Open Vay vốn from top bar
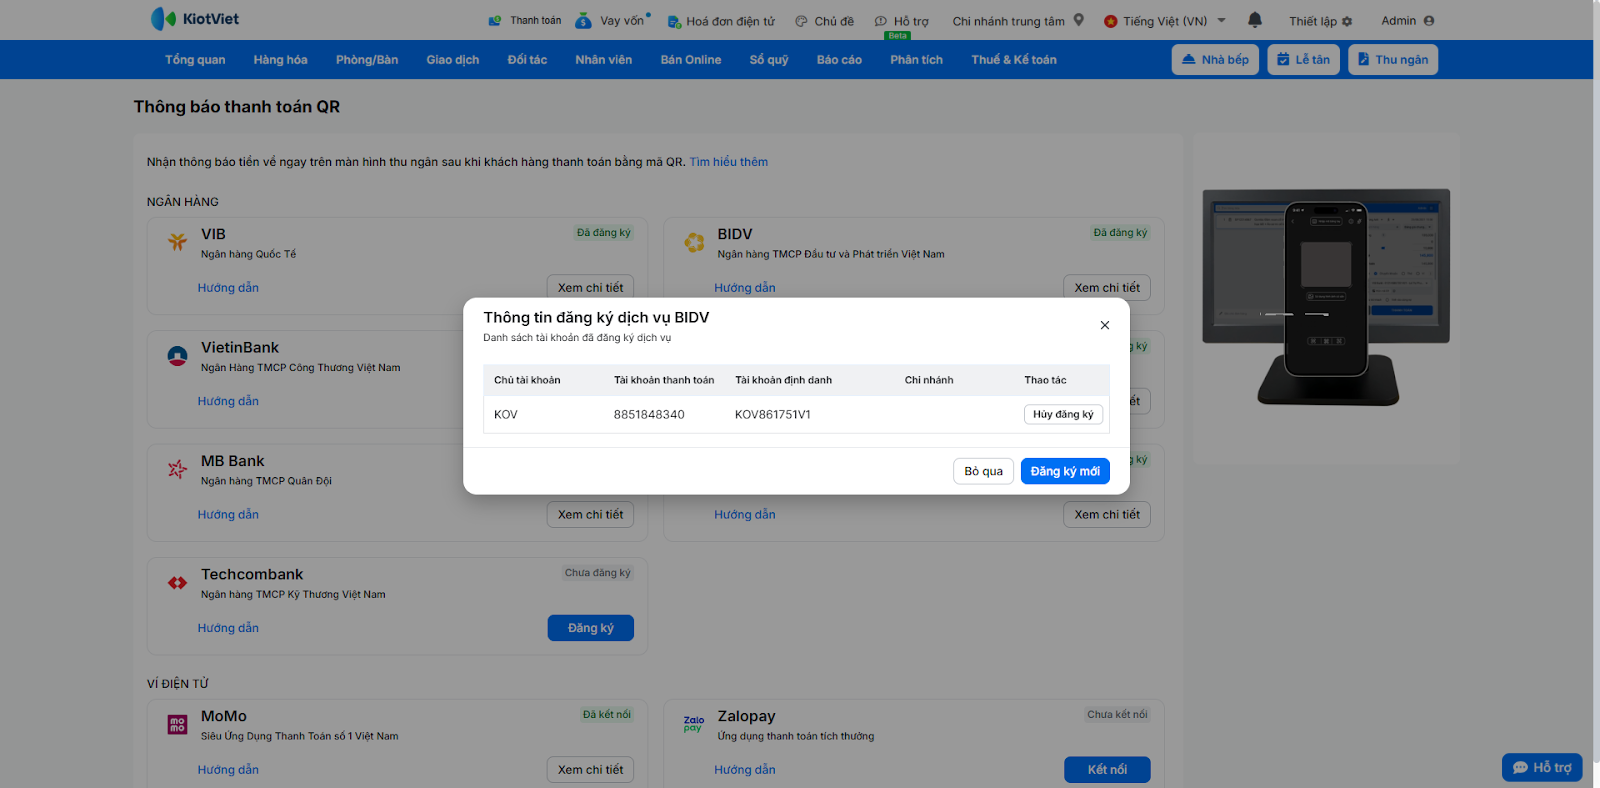The height and width of the screenshot is (788, 1600). (x=612, y=21)
